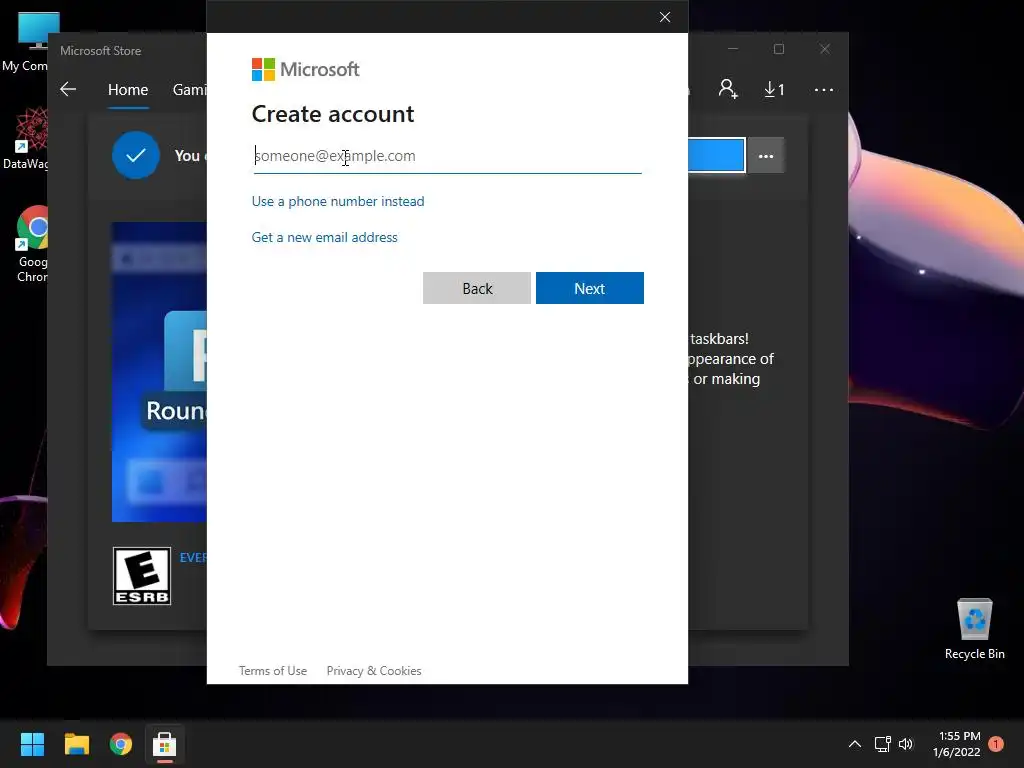Click the grey ellipsis button beside blue button
Viewport: 1024px width, 768px height.
coord(765,156)
